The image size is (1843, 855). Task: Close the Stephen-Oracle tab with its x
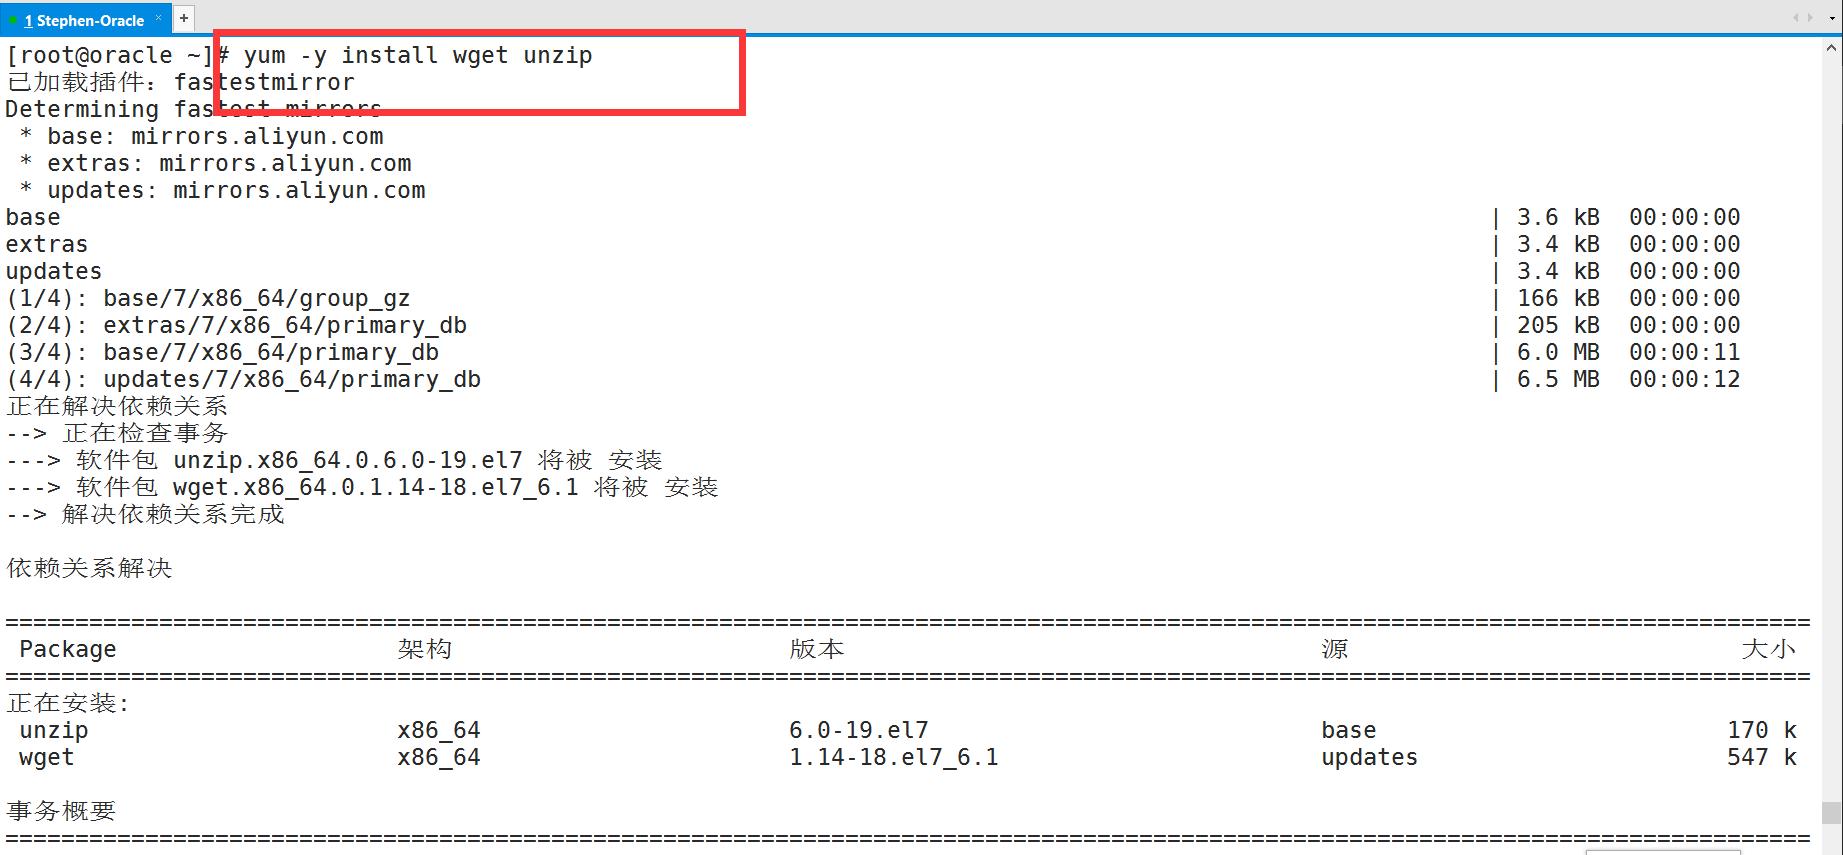tap(158, 18)
